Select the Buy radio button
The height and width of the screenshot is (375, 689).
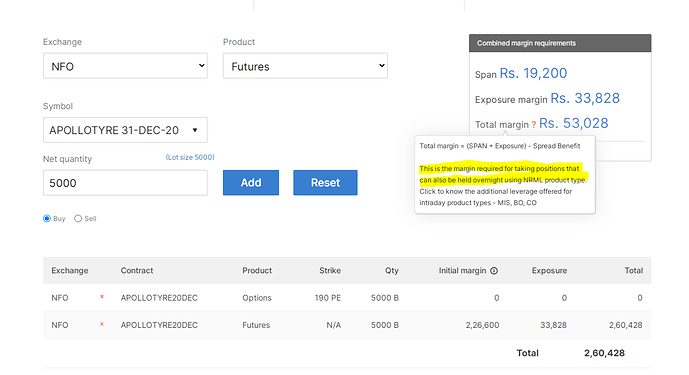(x=47, y=218)
